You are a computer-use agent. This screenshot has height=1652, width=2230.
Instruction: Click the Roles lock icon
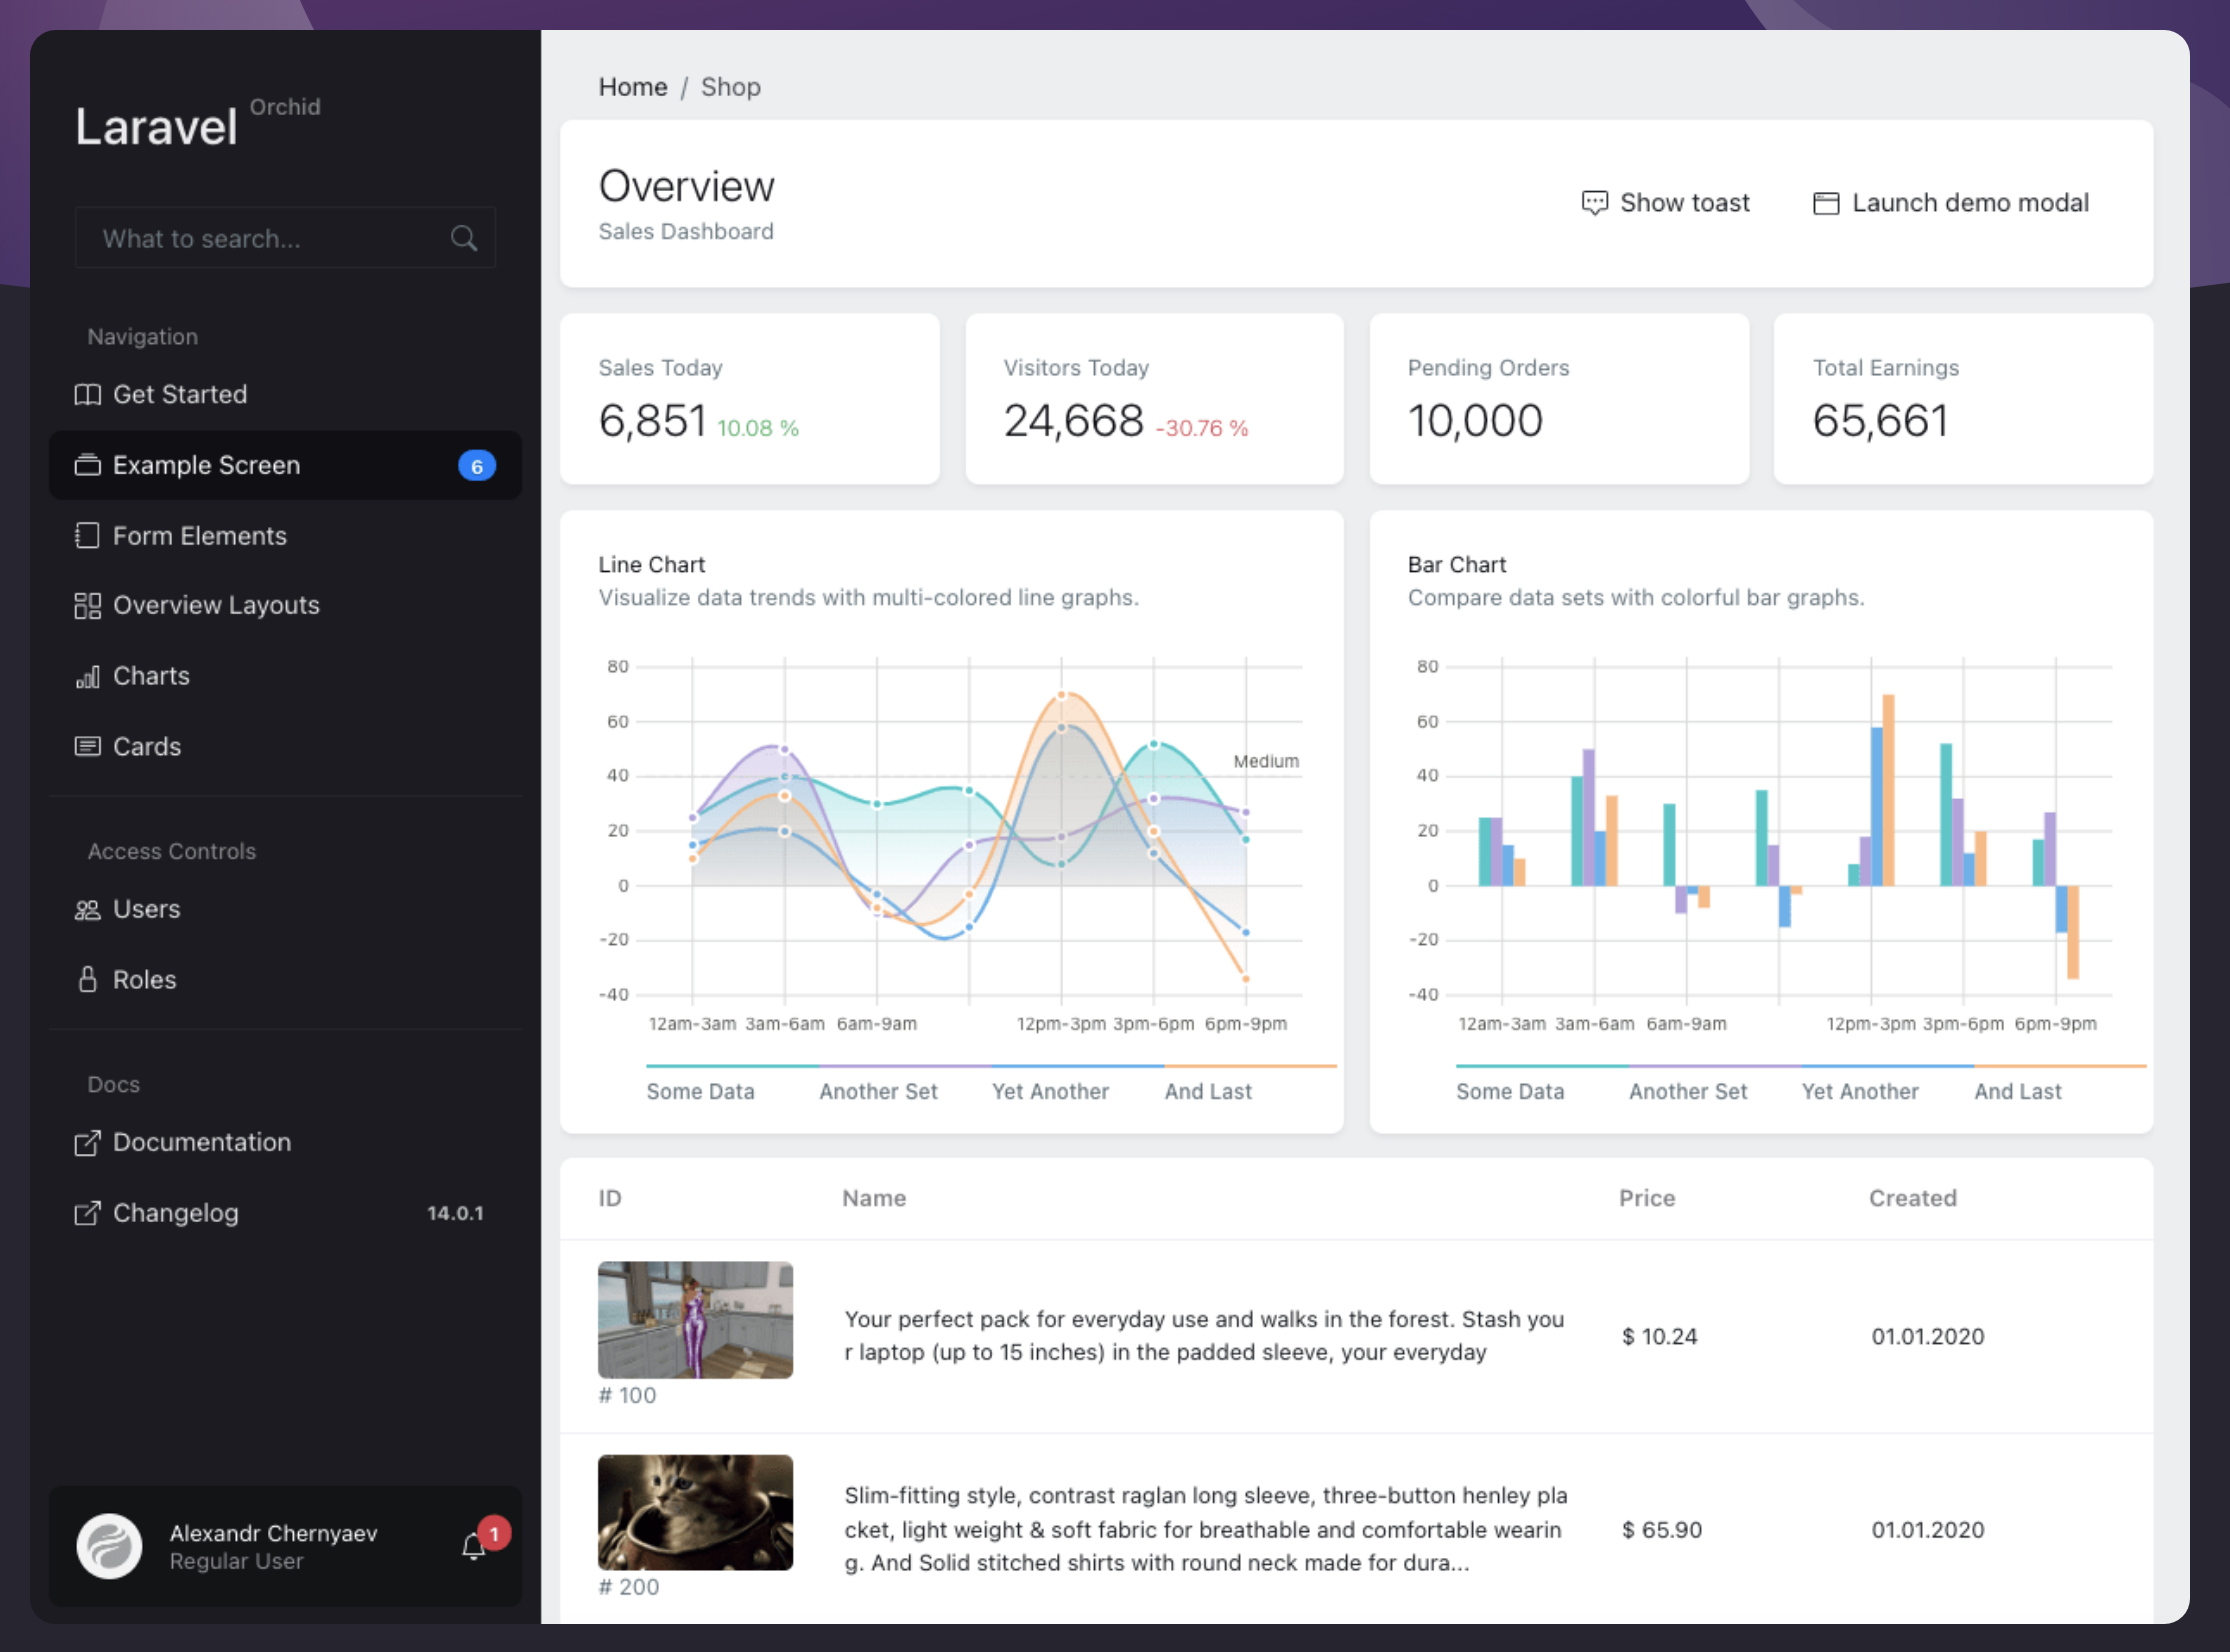point(88,980)
